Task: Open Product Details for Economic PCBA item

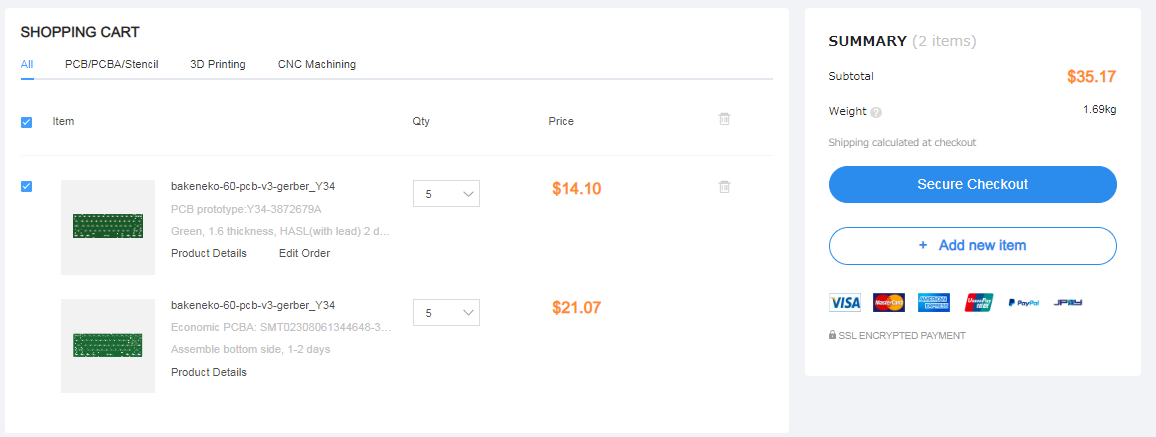Action: tap(208, 372)
